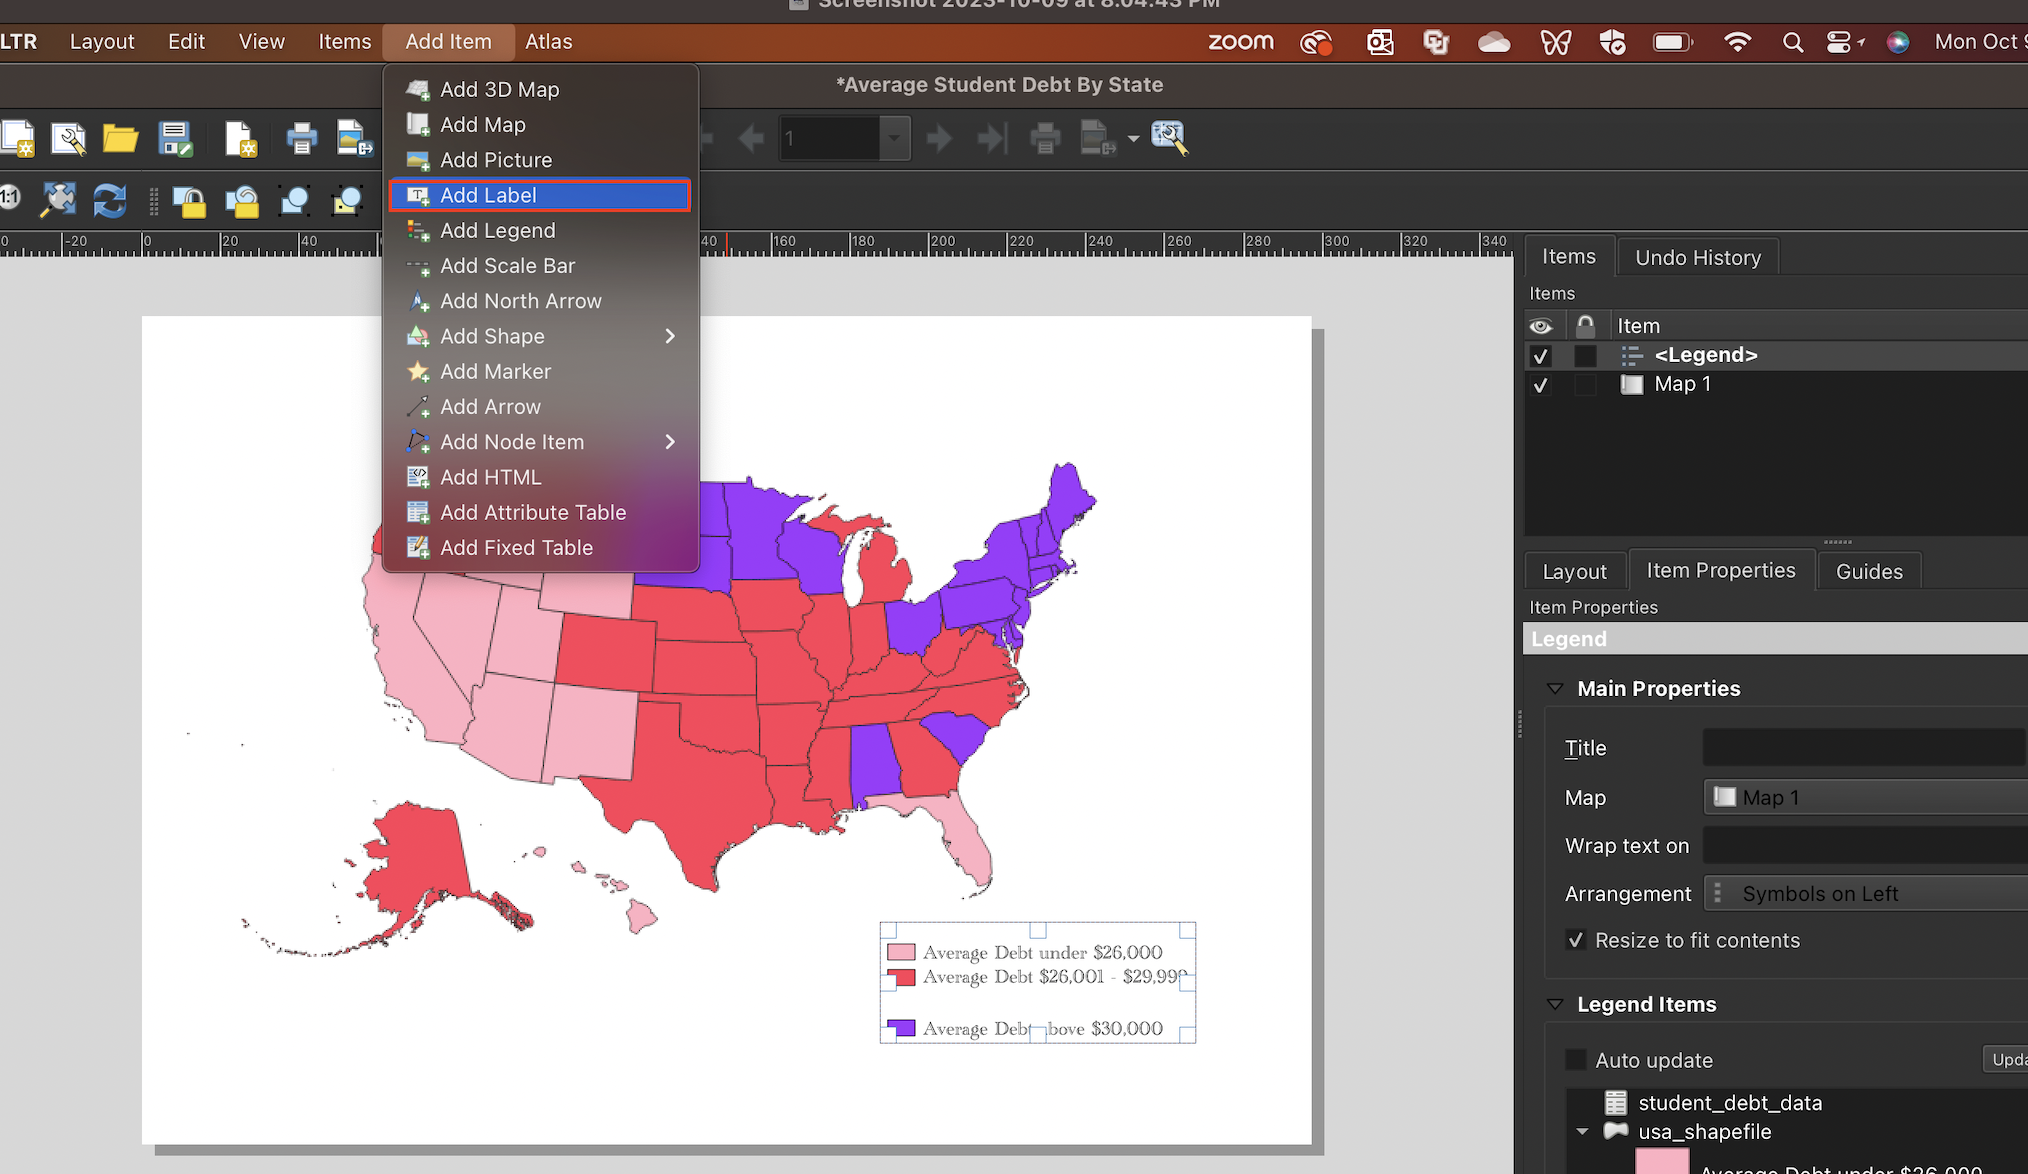Click the Unlock All Items icon

click(x=242, y=201)
